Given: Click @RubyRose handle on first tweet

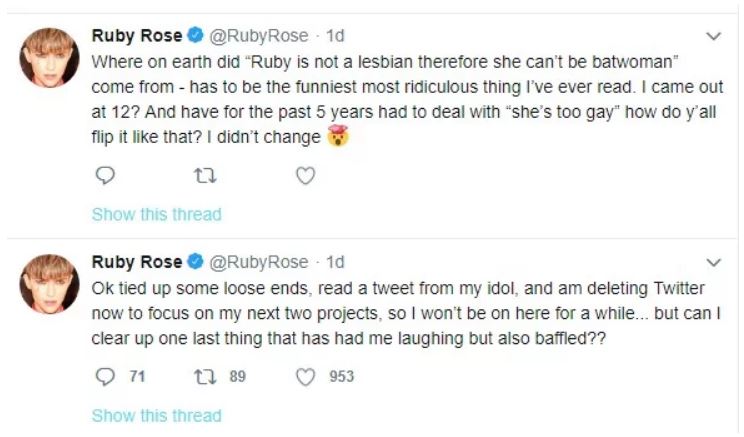Looking at the screenshot, I should point(258,37).
